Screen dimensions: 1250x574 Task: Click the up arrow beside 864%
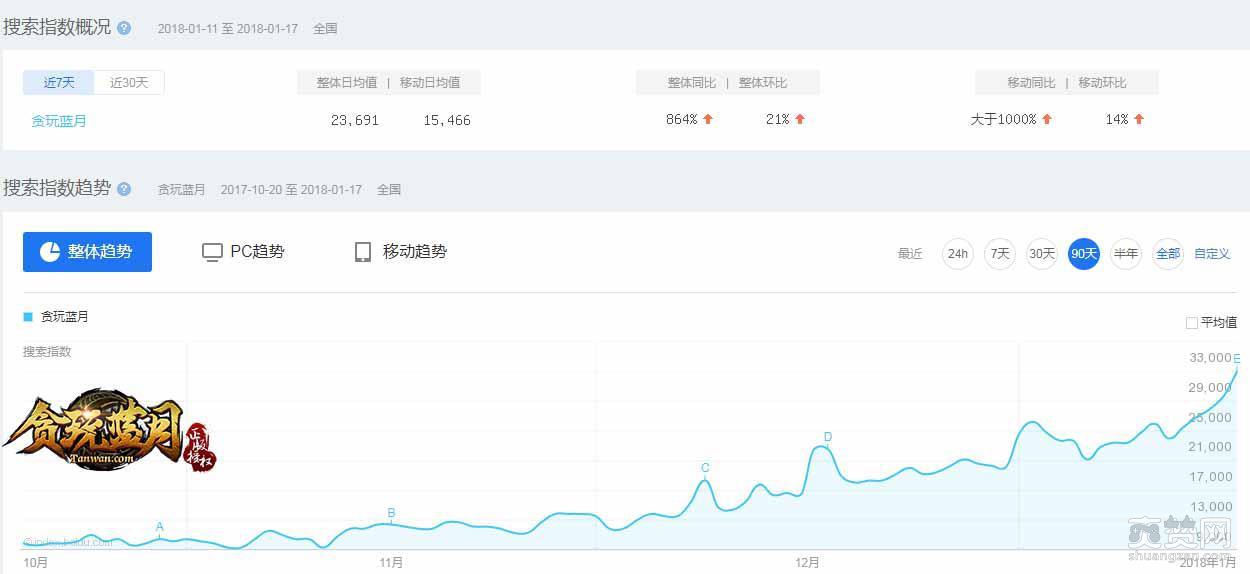(708, 119)
